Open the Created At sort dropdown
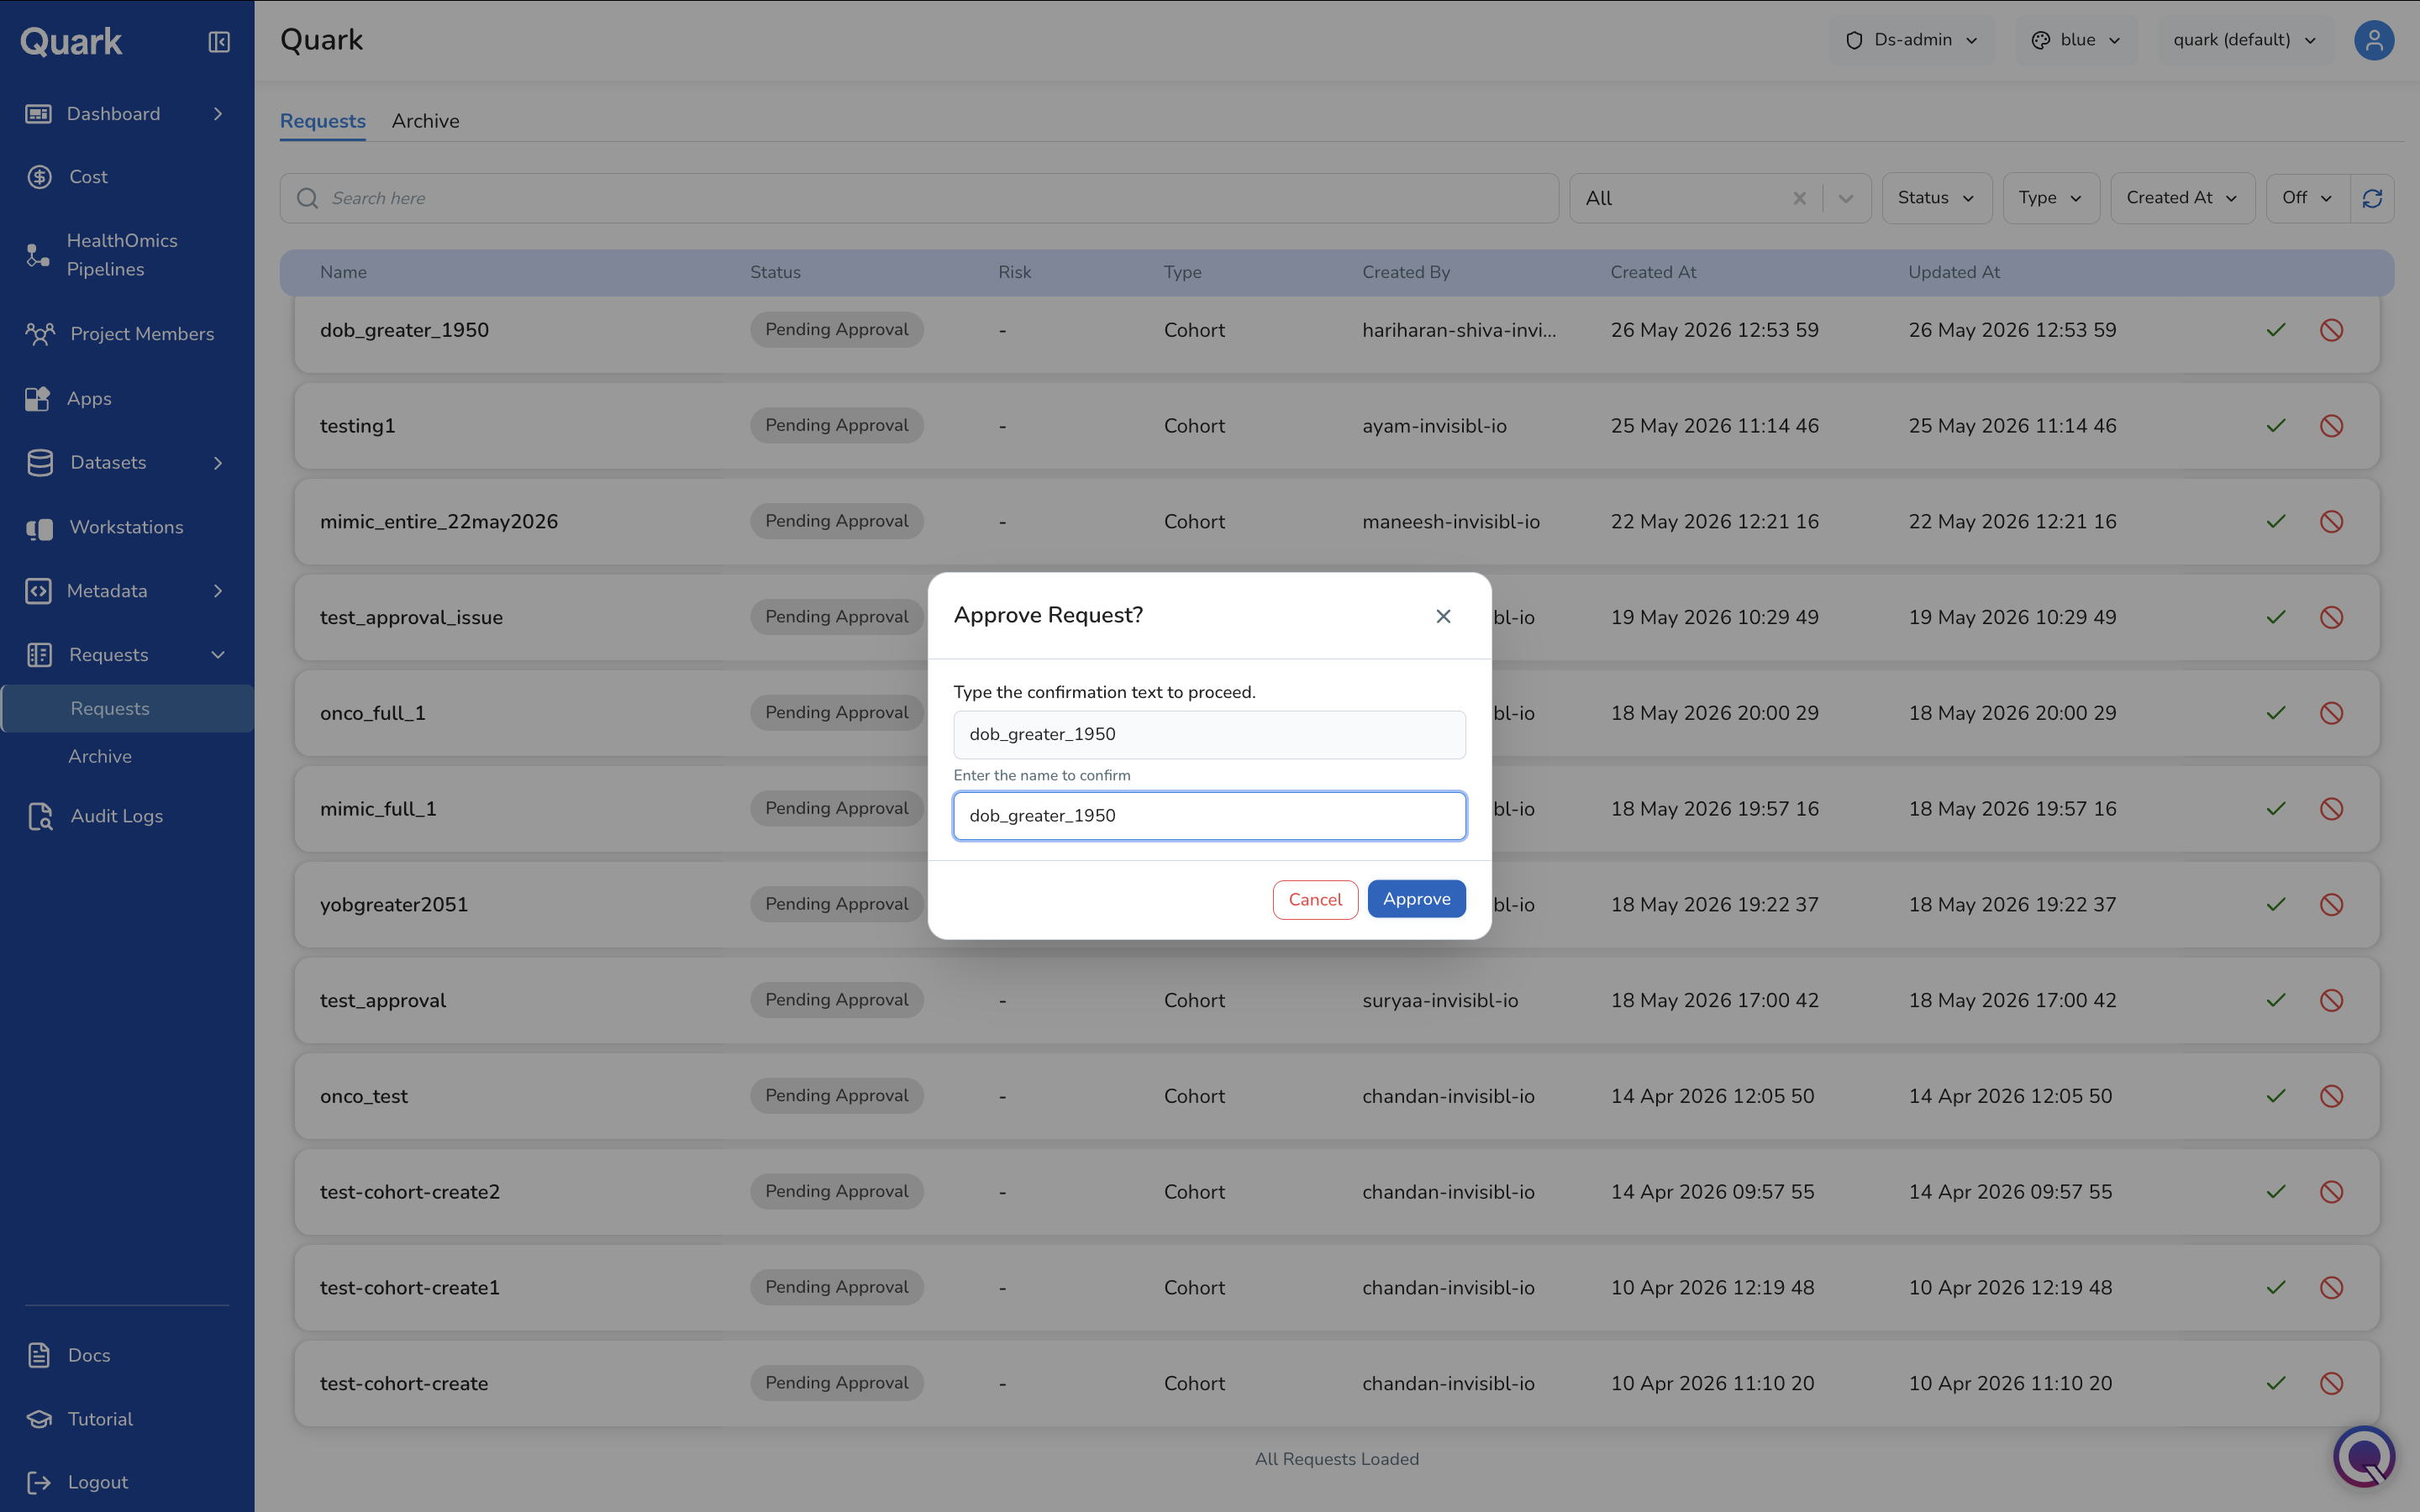Image resolution: width=2420 pixels, height=1512 pixels. point(2182,198)
